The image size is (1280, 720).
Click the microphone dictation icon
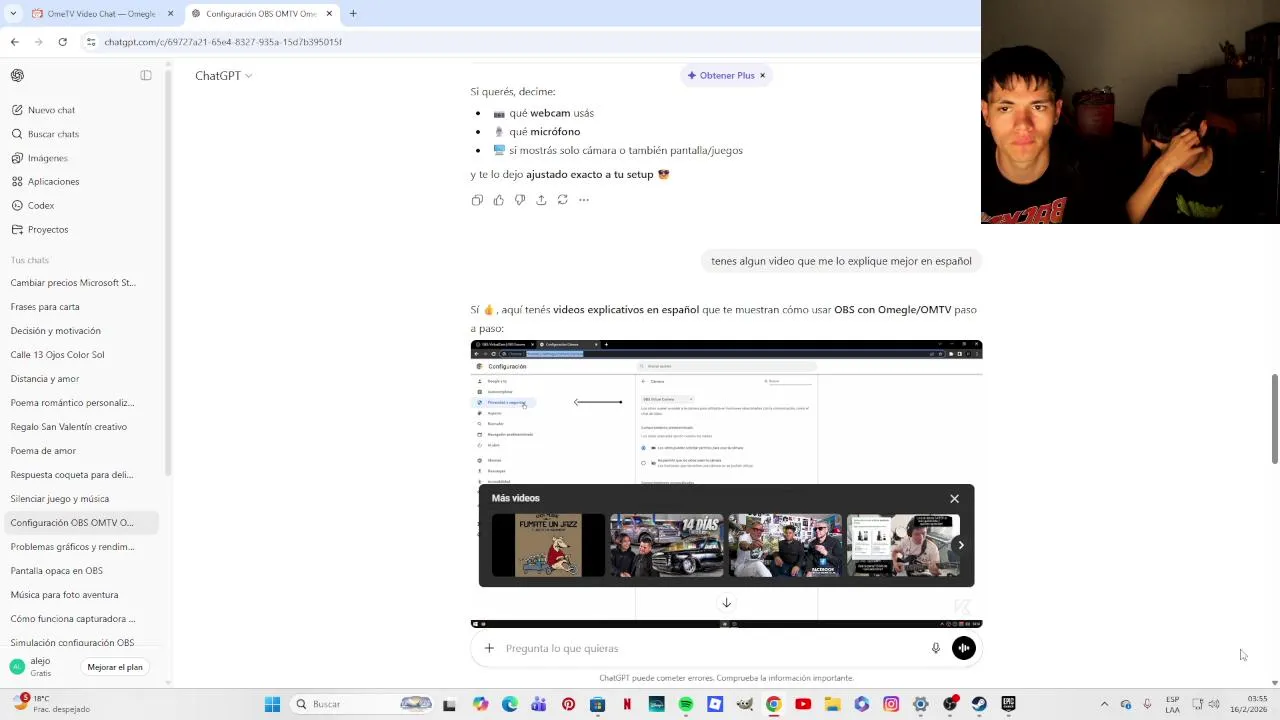click(x=936, y=648)
